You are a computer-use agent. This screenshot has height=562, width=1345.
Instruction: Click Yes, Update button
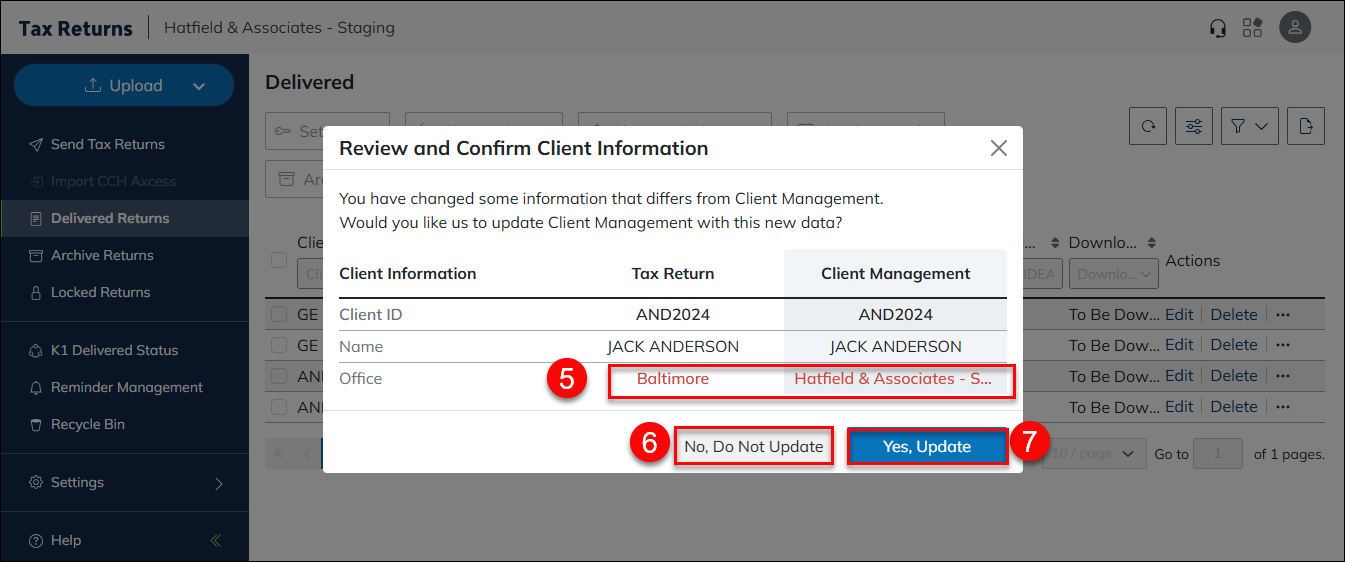[x=926, y=446]
